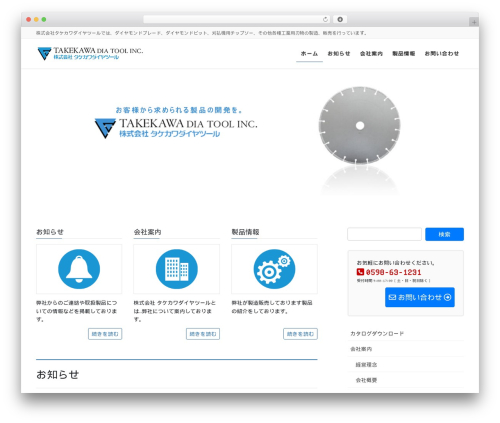Click the large hero banner company logo
This screenshot has height=423, width=500.
pos(176,128)
